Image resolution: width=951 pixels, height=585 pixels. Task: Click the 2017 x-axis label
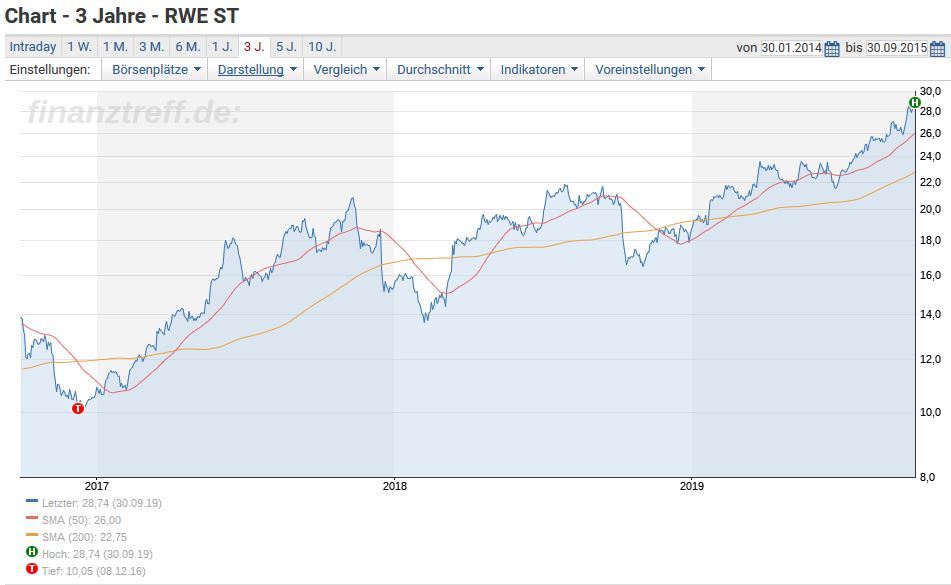[96, 486]
